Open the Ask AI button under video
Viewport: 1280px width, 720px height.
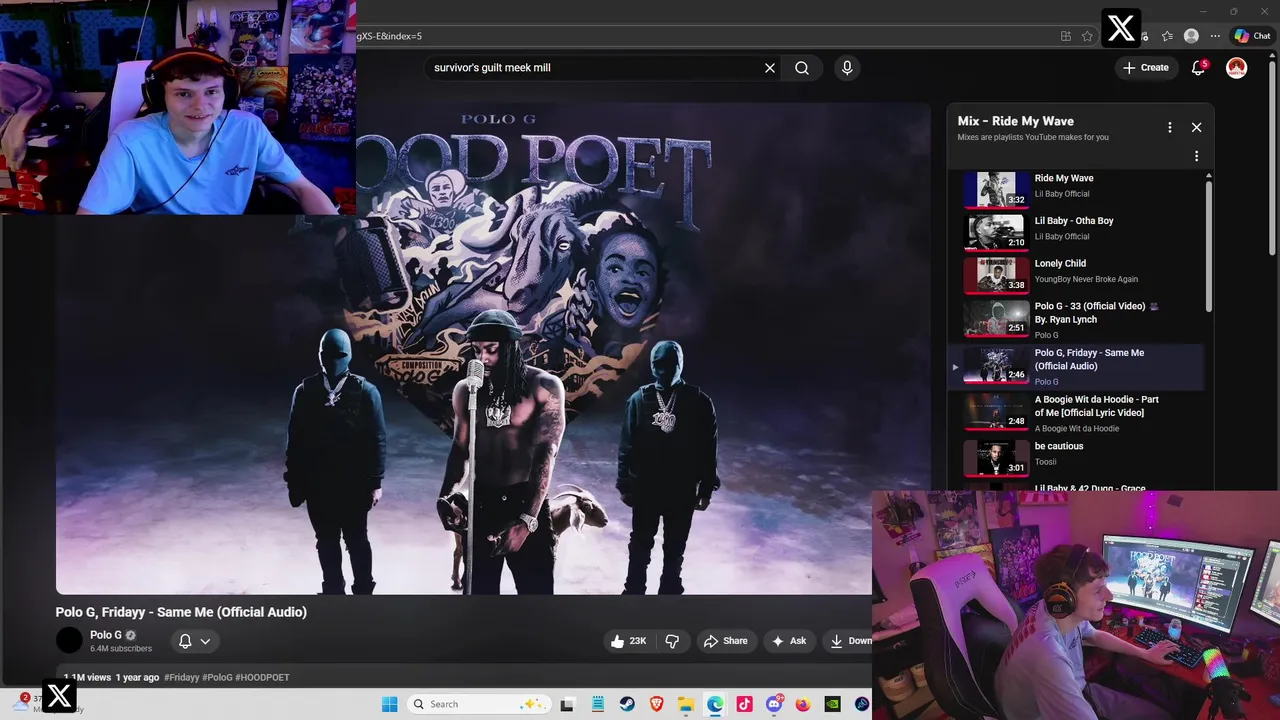click(x=788, y=641)
